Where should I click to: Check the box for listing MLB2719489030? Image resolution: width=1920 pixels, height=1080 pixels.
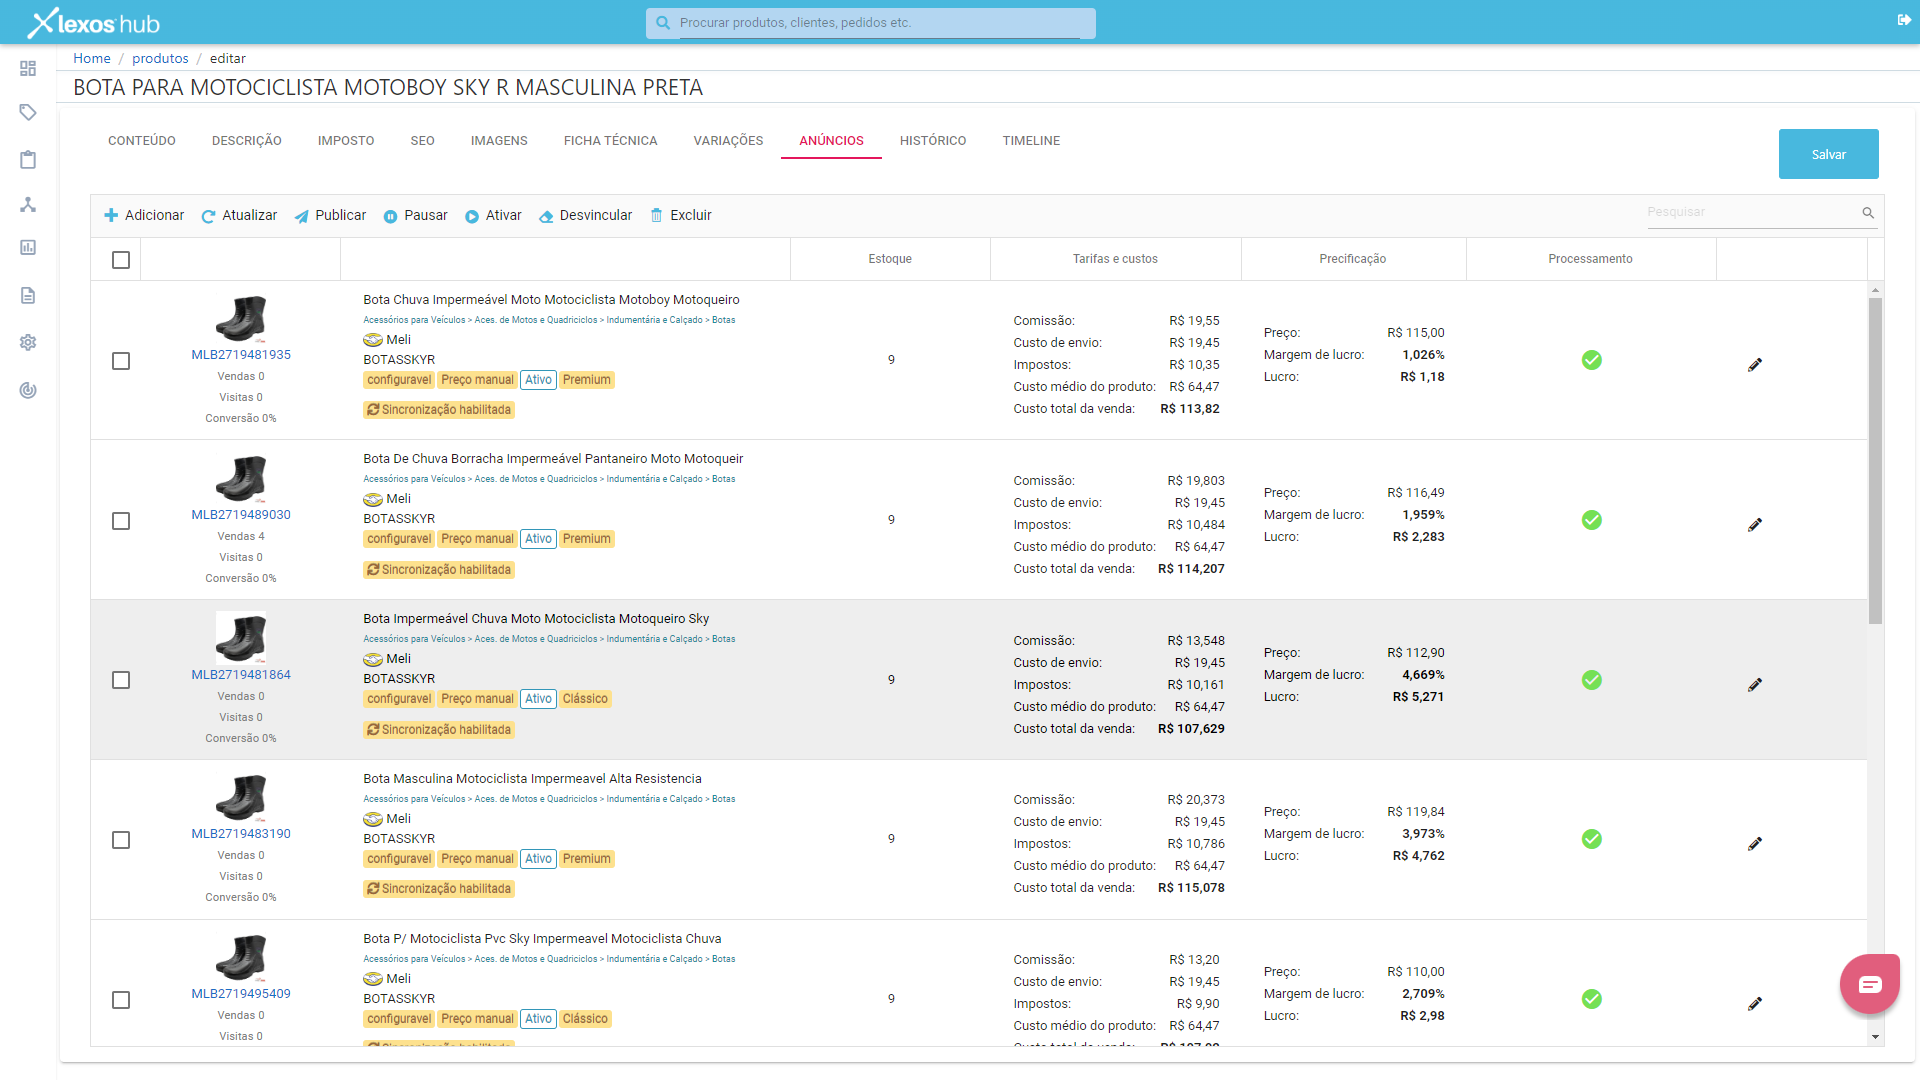[121, 521]
